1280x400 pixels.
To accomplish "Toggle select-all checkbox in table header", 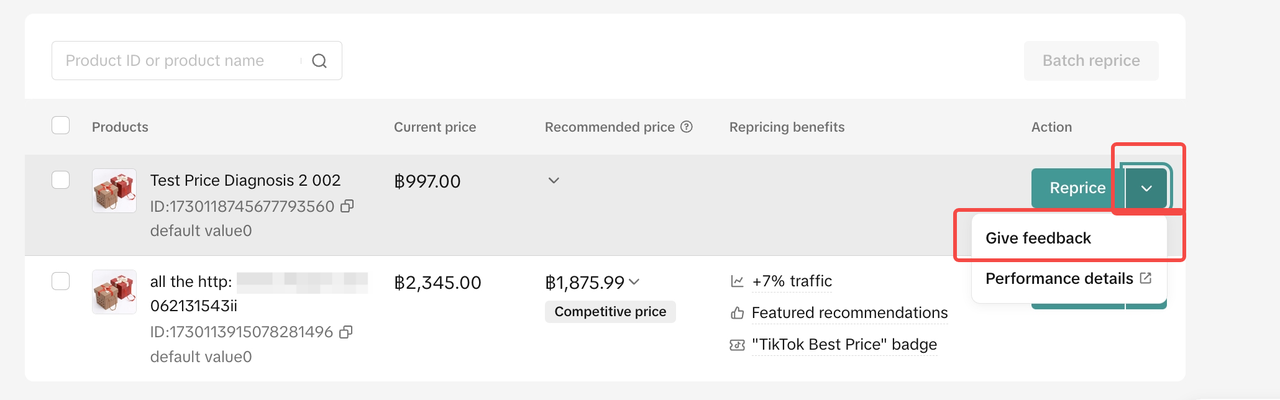I will [61, 126].
